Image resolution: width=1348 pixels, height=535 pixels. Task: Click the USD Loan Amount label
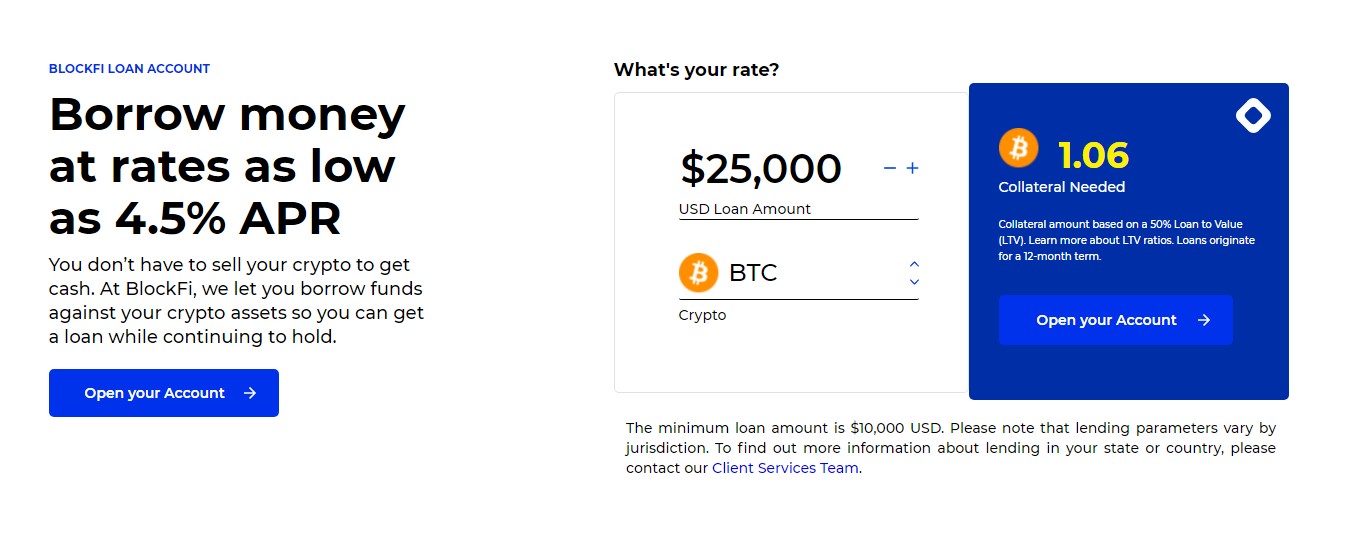pos(745,209)
